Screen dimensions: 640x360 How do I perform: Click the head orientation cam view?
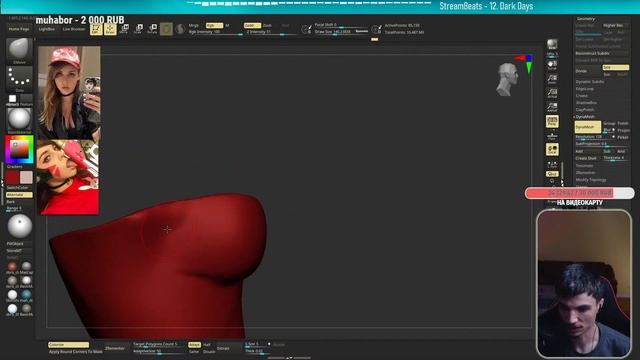pos(507,80)
